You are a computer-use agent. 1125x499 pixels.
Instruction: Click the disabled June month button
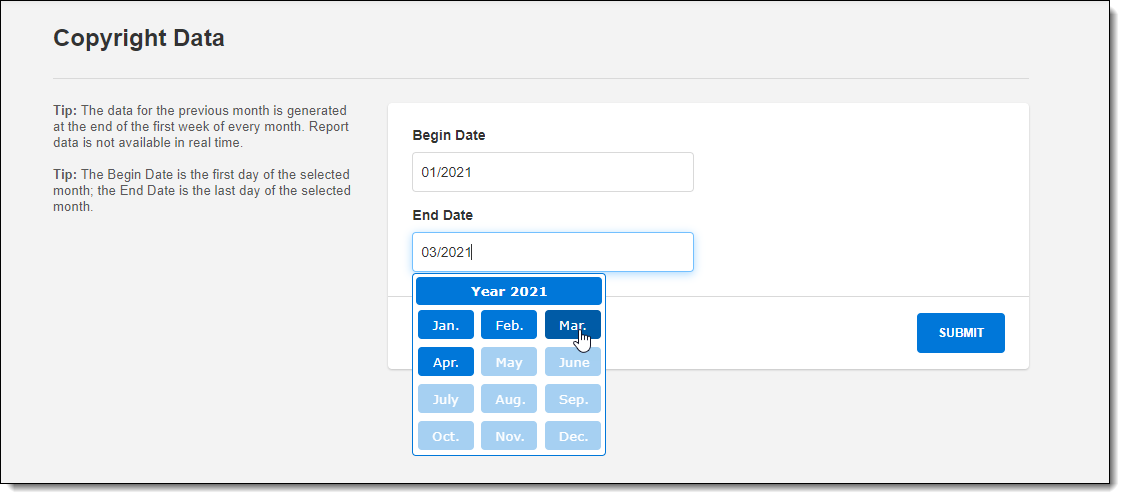click(573, 362)
